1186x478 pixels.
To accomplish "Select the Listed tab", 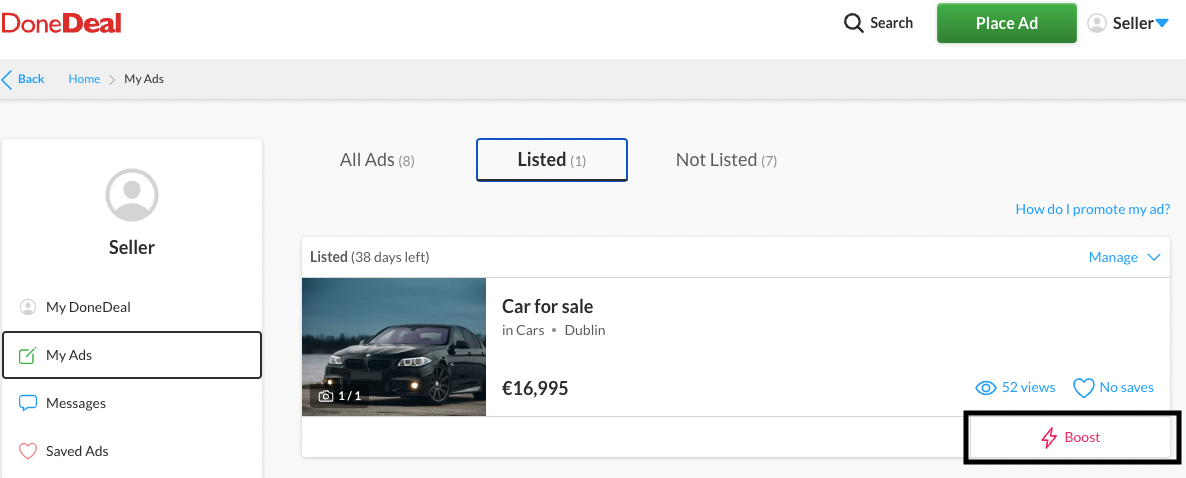I will pyautogui.click(x=551, y=160).
